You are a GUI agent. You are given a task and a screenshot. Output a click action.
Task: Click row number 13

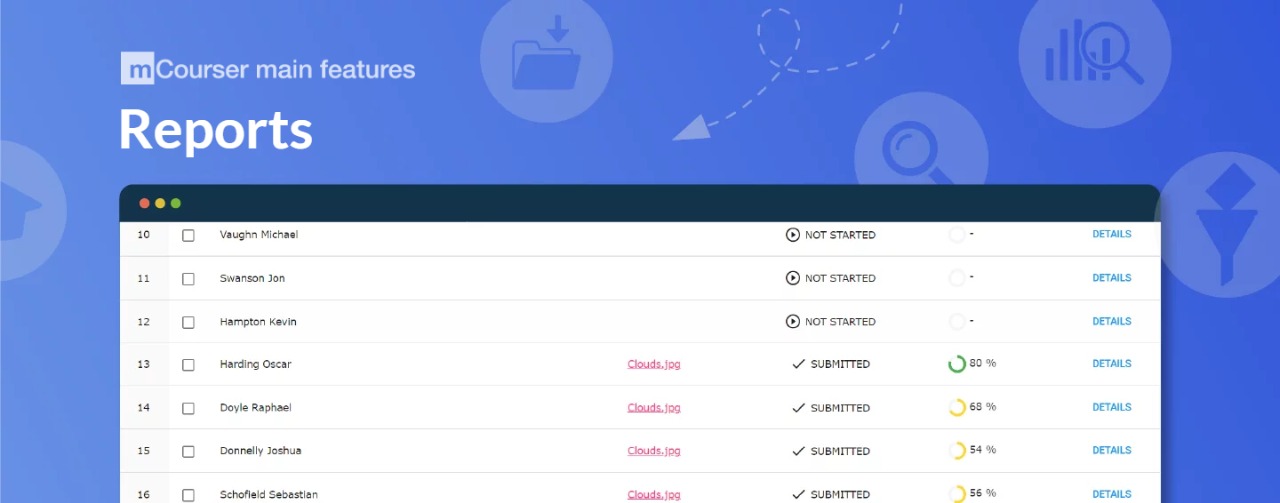tap(144, 365)
